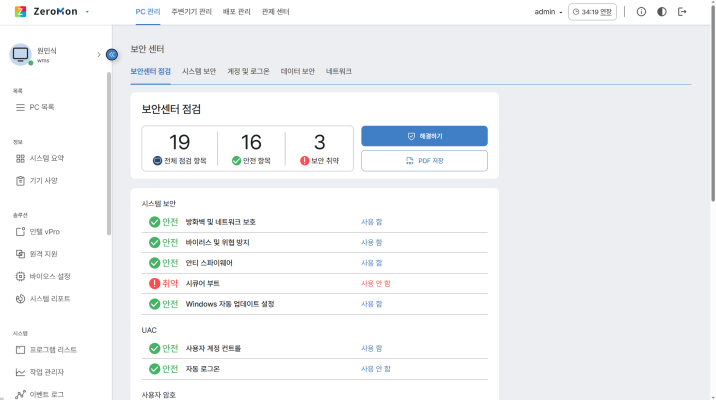Click the 해결하기 button
Screen dimensions: 716x400
(424, 136)
